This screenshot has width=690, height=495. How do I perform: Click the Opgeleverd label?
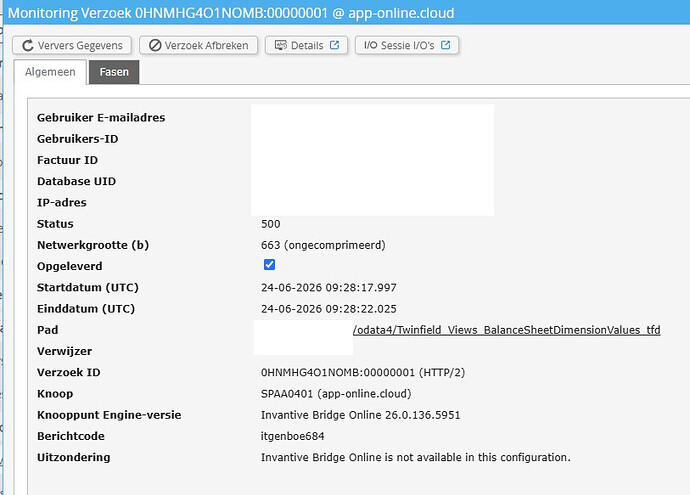(x=70, y=266)
